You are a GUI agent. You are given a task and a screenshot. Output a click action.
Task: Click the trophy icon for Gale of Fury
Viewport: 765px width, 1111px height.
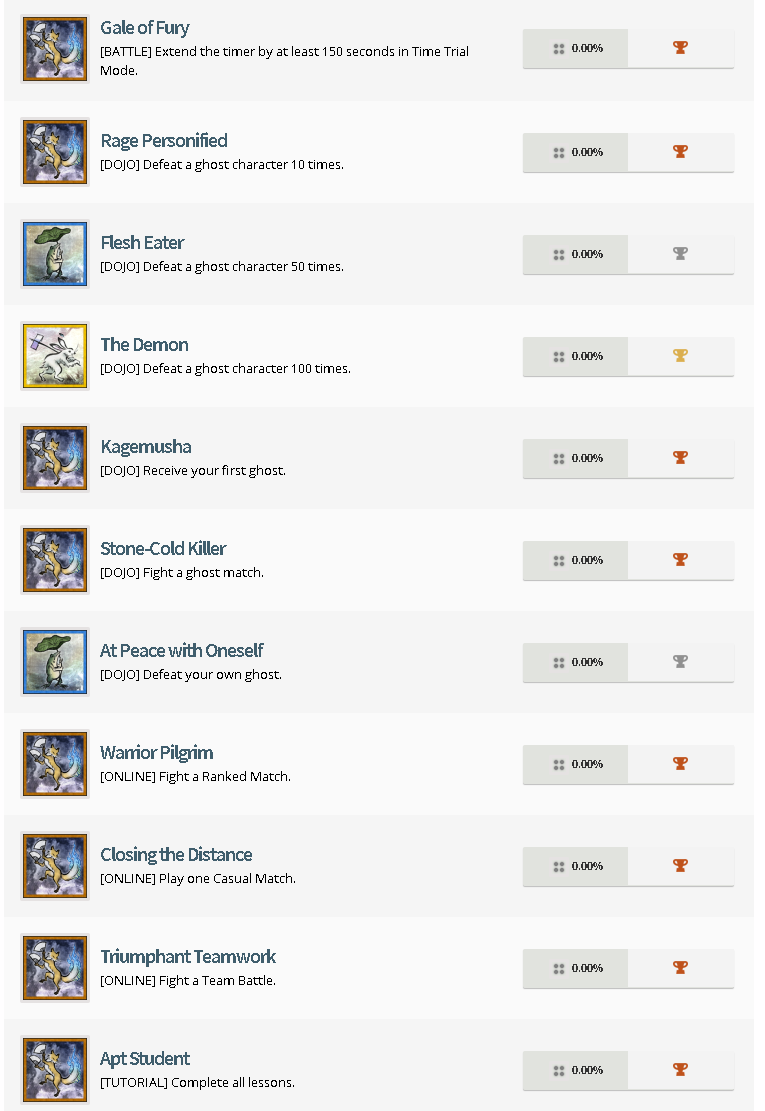[x=681, y=47]
